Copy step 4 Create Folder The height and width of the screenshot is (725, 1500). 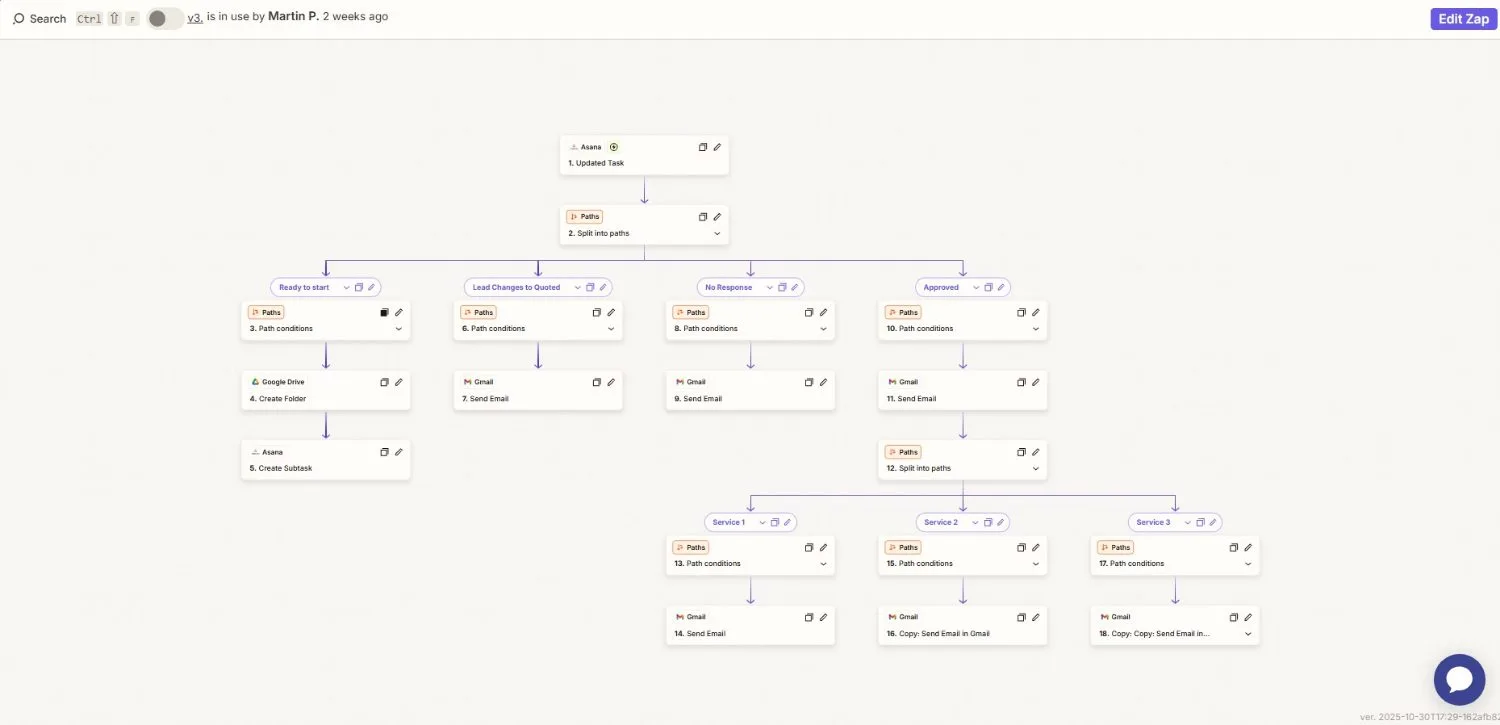(384, 382)
